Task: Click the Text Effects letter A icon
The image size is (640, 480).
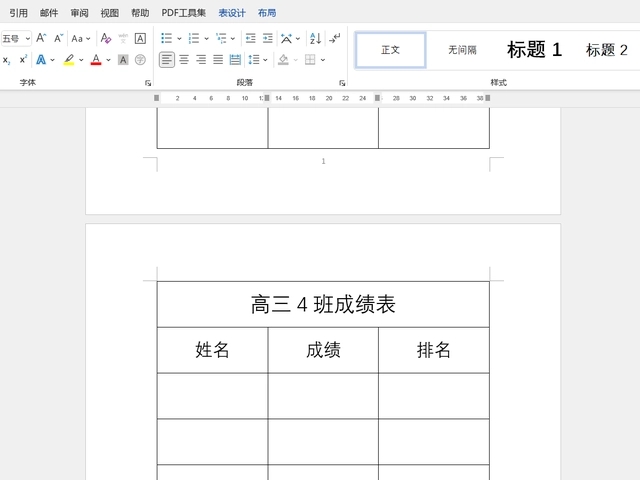Action: pos(41,60)
